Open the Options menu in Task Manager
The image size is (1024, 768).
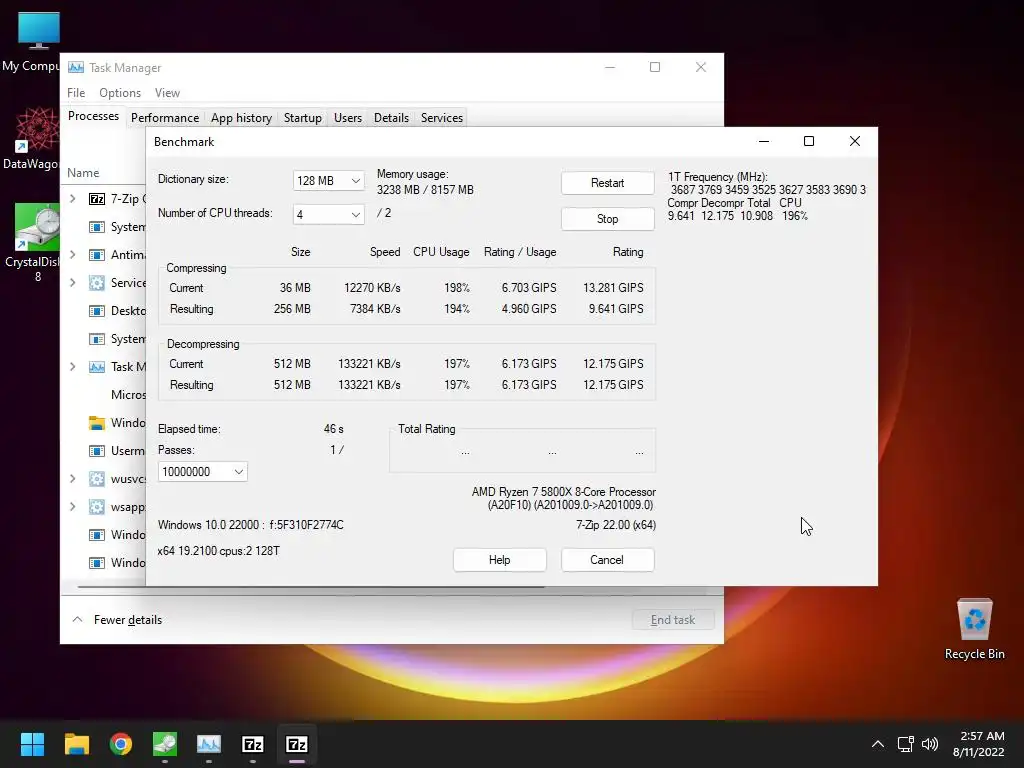pos(120,93)
